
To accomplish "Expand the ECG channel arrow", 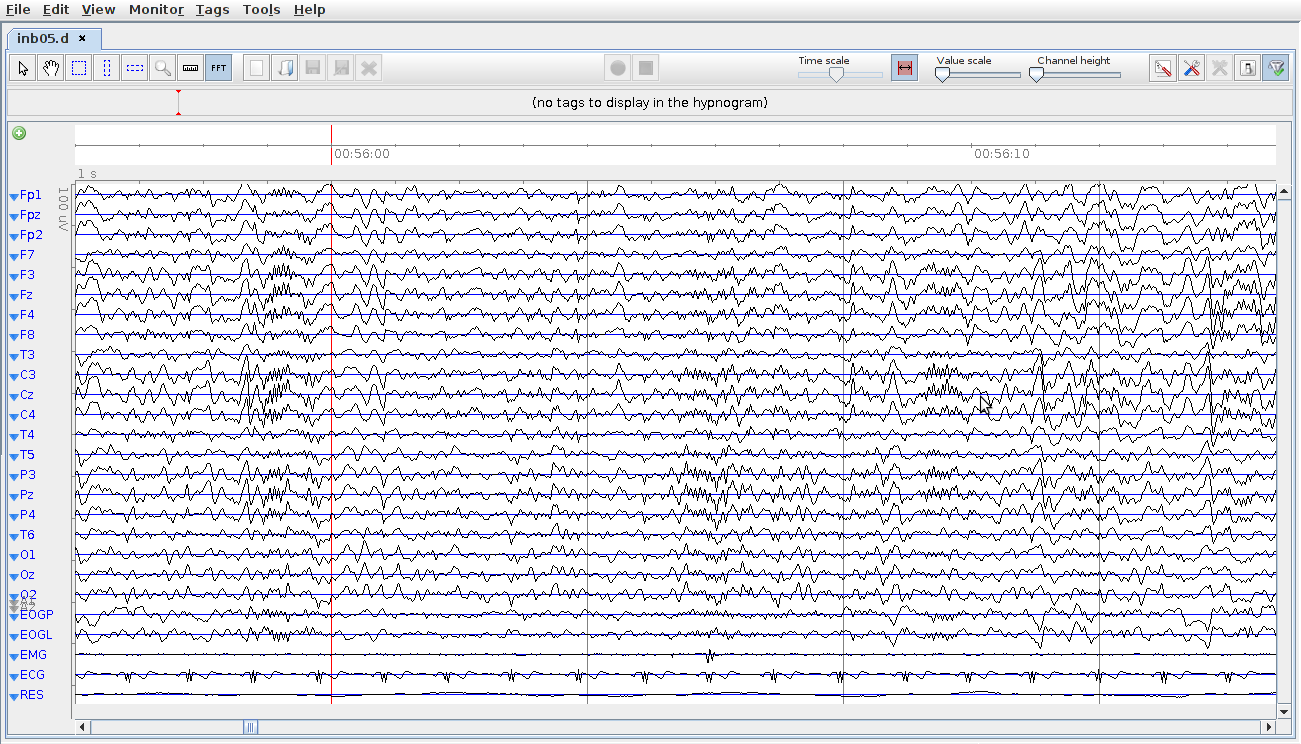I will click(14, 676).
